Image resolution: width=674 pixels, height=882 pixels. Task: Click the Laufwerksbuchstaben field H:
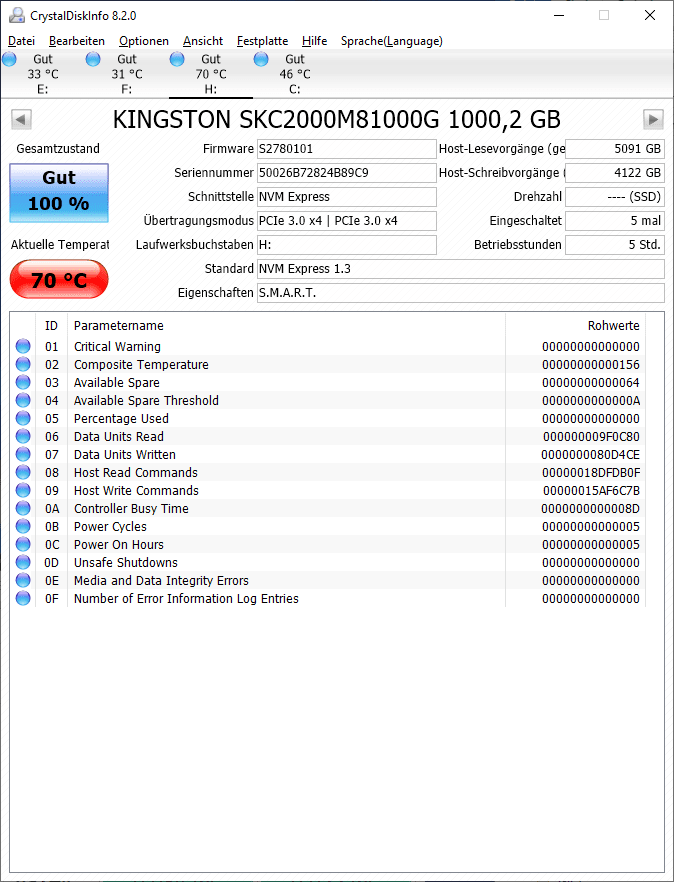click(347, 245)
